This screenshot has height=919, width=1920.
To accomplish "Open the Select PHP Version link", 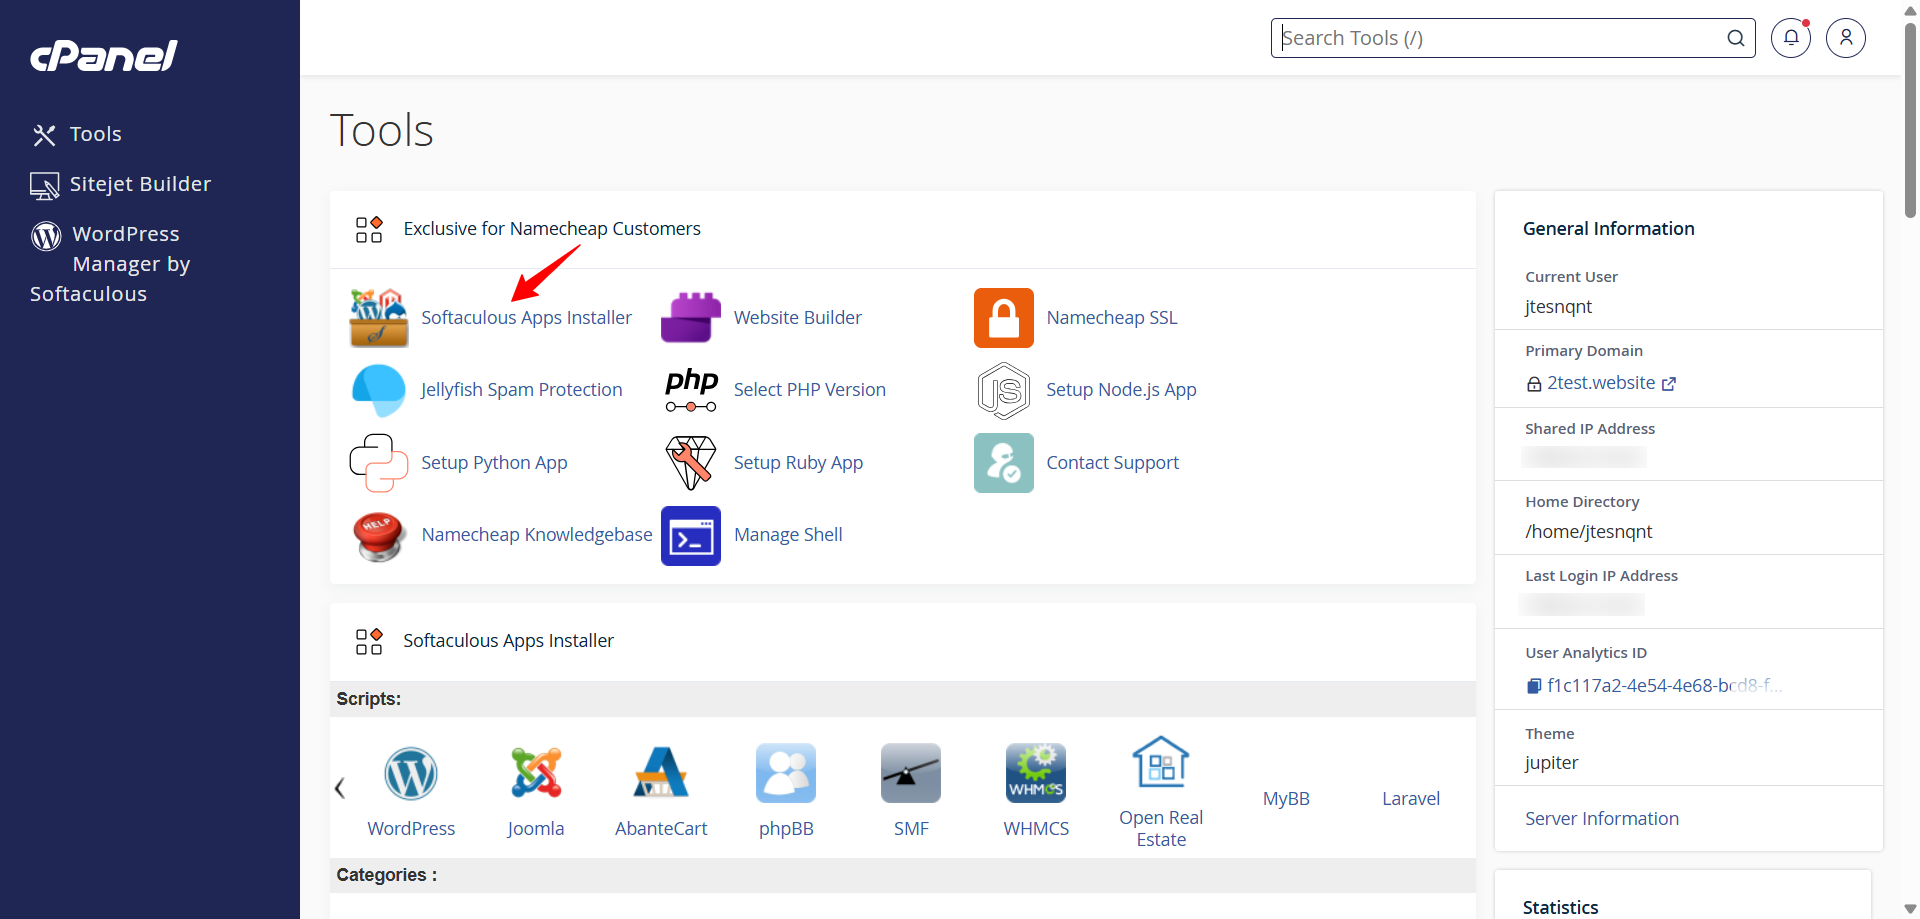I will pos(809,390).
